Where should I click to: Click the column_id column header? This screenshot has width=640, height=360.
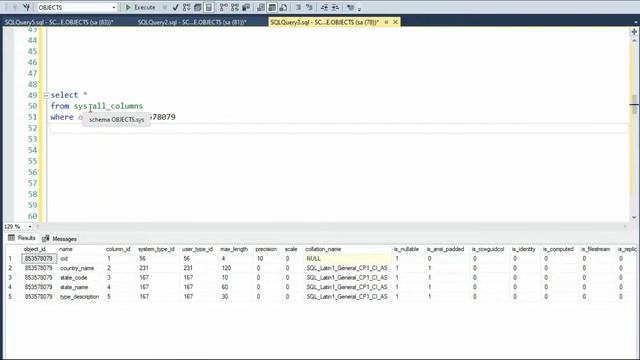(118, 249)
